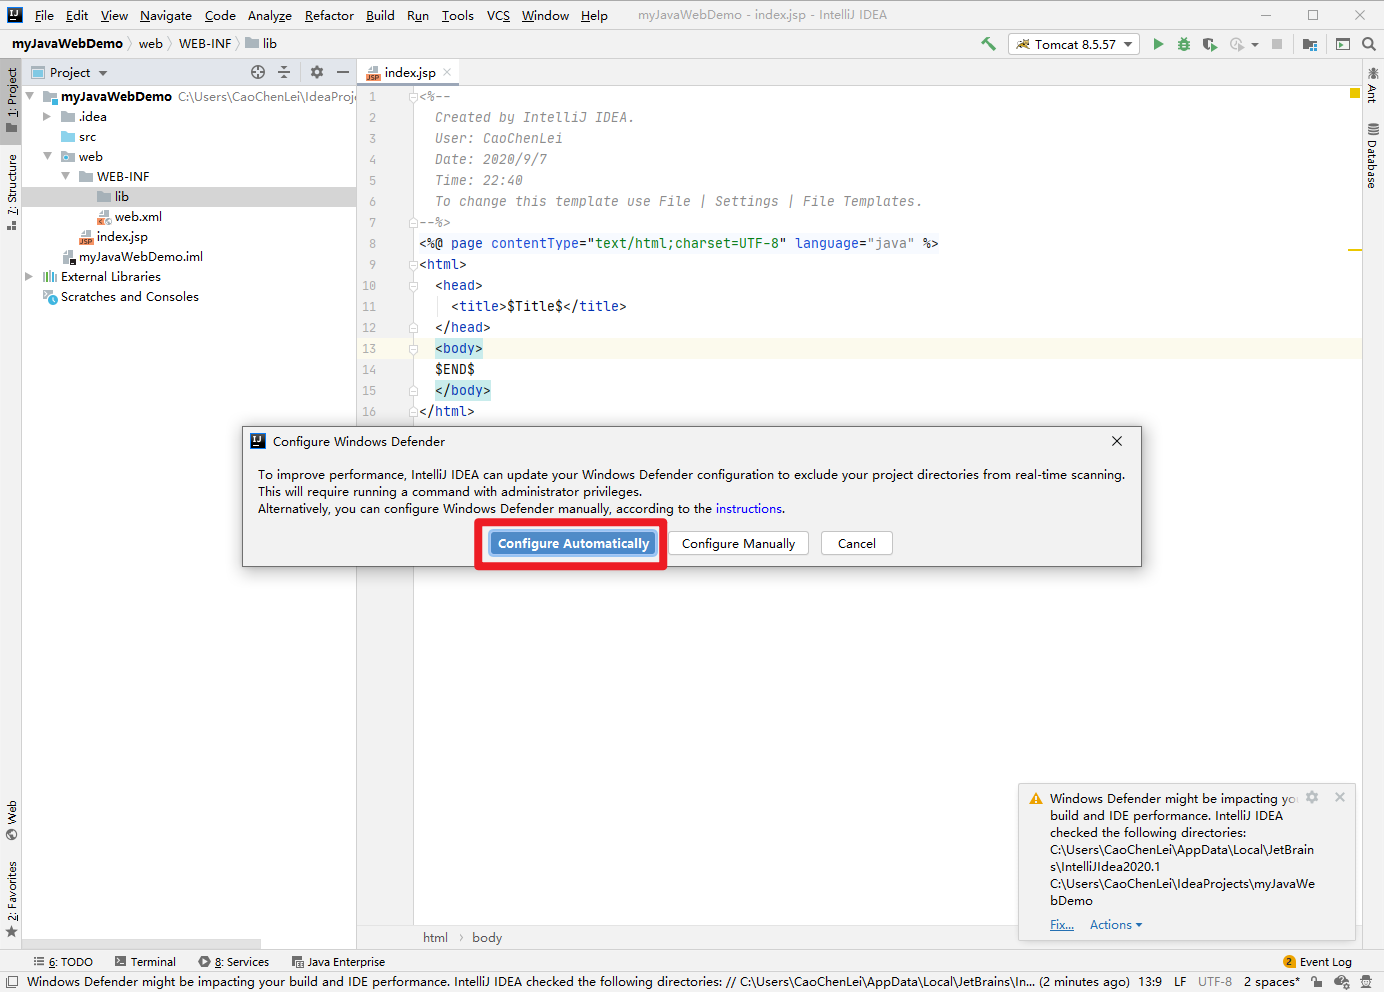Collapse the WEB-INF folder arrow

click(65, 176)
